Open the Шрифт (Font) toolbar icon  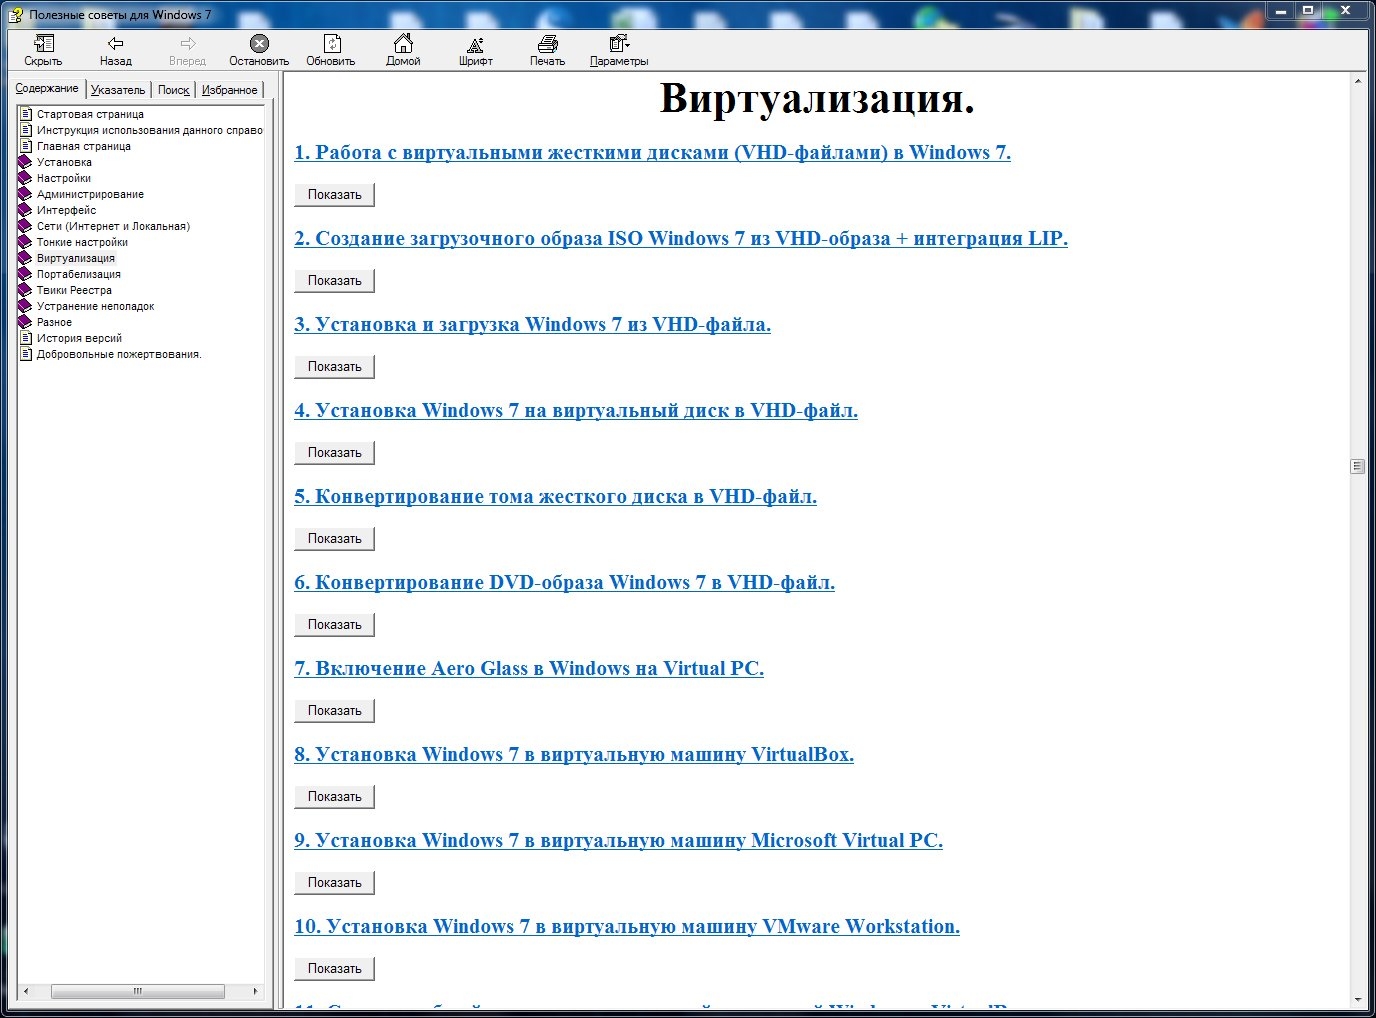(475, 44)
